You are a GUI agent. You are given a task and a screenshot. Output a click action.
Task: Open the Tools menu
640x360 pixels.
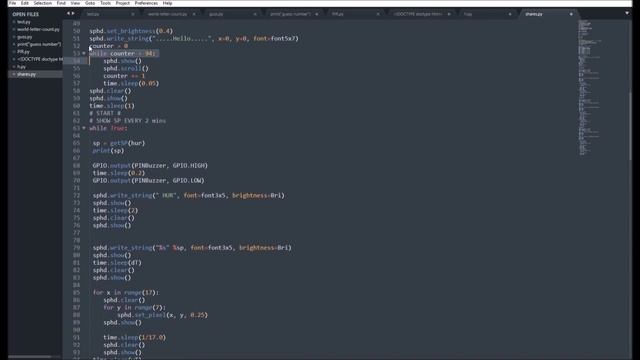point(105,3)
